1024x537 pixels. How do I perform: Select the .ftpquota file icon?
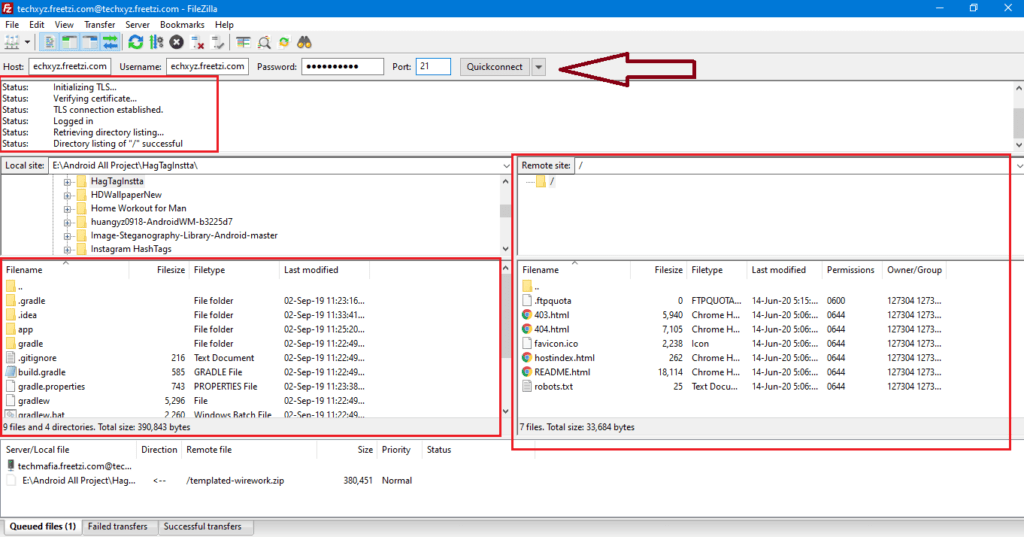pyautogui.click(x=527, y=301)
